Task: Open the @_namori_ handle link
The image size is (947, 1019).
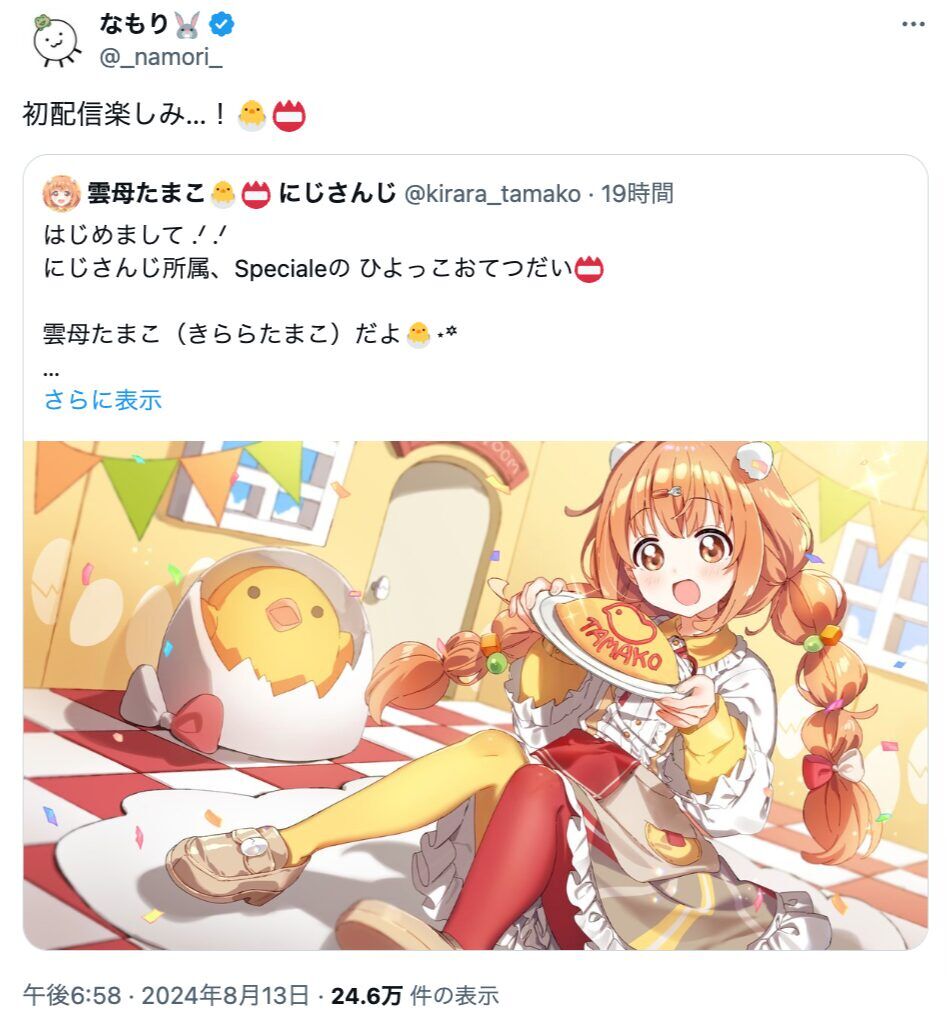Action: tap(161, 57)
